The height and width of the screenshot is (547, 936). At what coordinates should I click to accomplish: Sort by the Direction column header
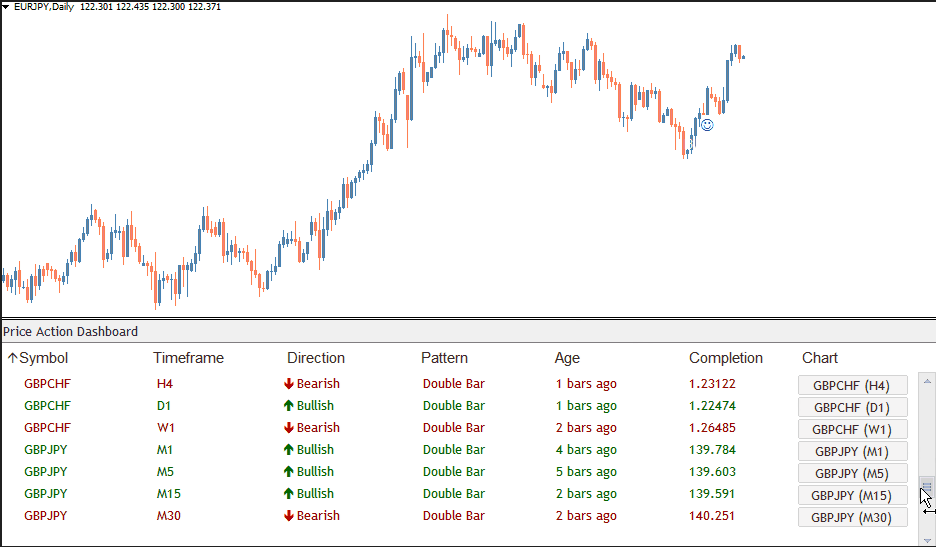pos(316,358)
